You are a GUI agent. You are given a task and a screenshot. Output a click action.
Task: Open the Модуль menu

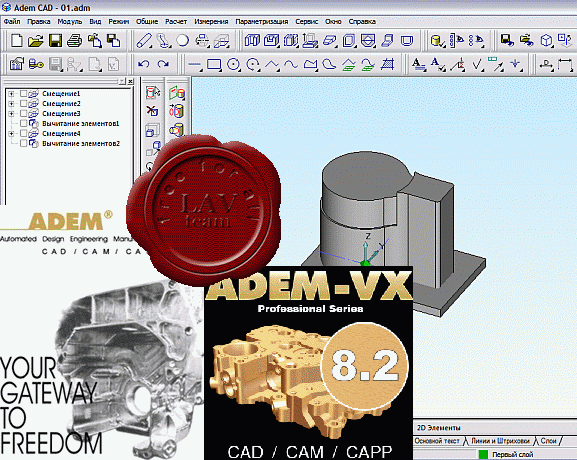coord(70,21)
